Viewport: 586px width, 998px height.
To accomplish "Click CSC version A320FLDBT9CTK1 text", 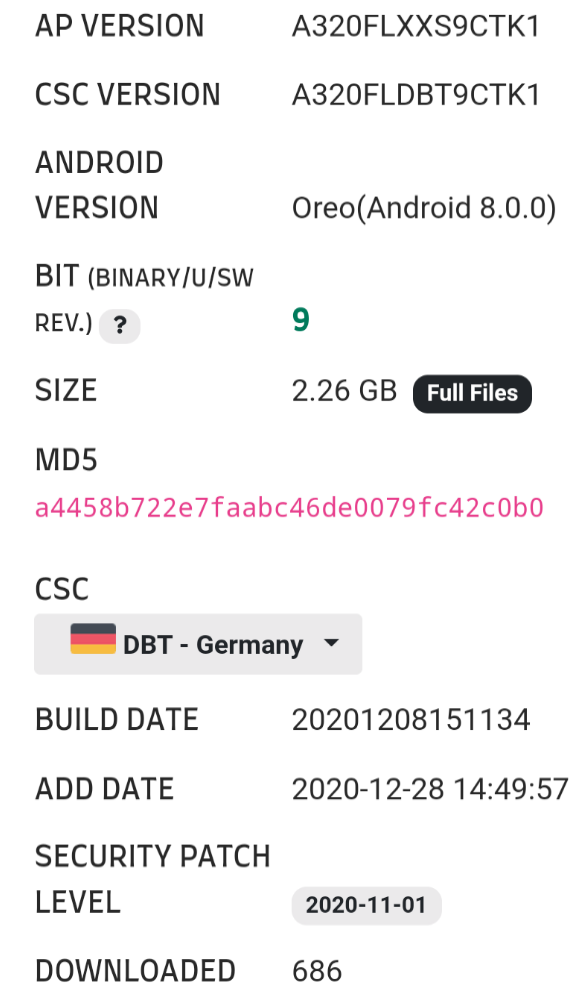I will [x=416, y=95].
